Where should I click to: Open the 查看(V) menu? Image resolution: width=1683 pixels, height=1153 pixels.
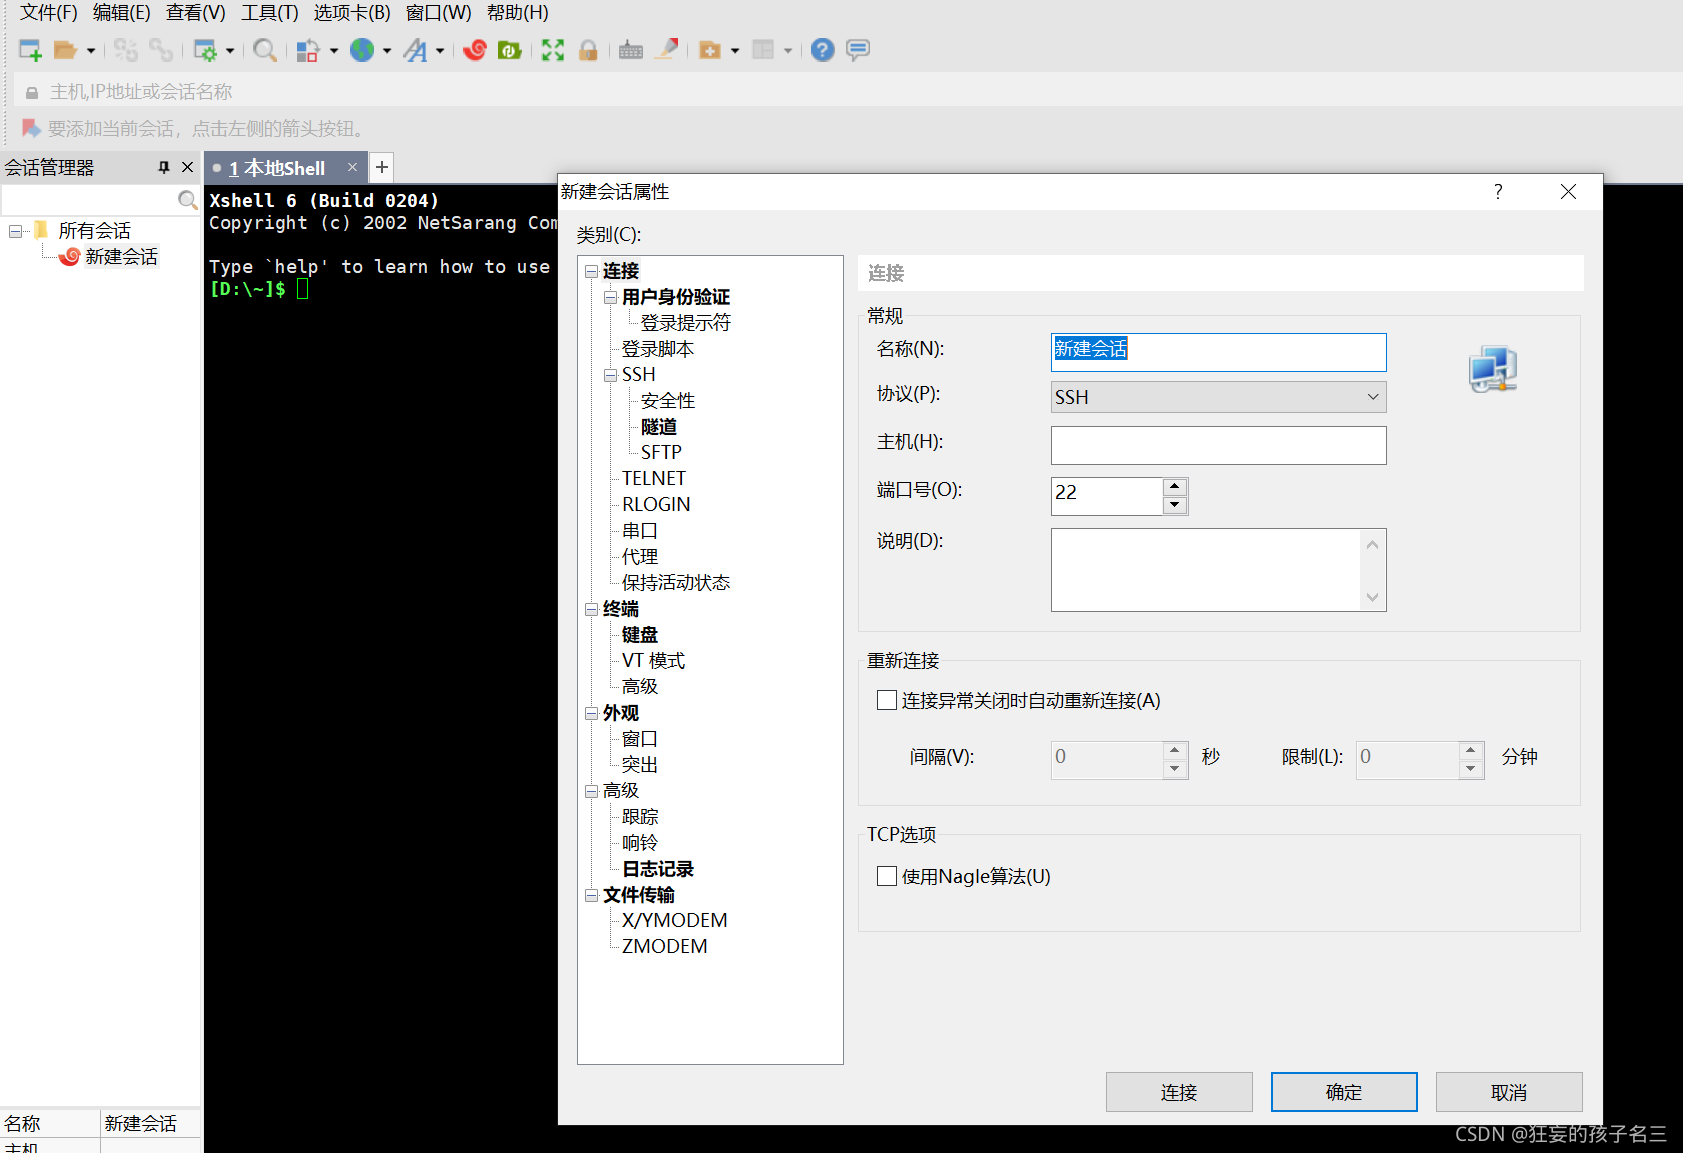(196, 12)
